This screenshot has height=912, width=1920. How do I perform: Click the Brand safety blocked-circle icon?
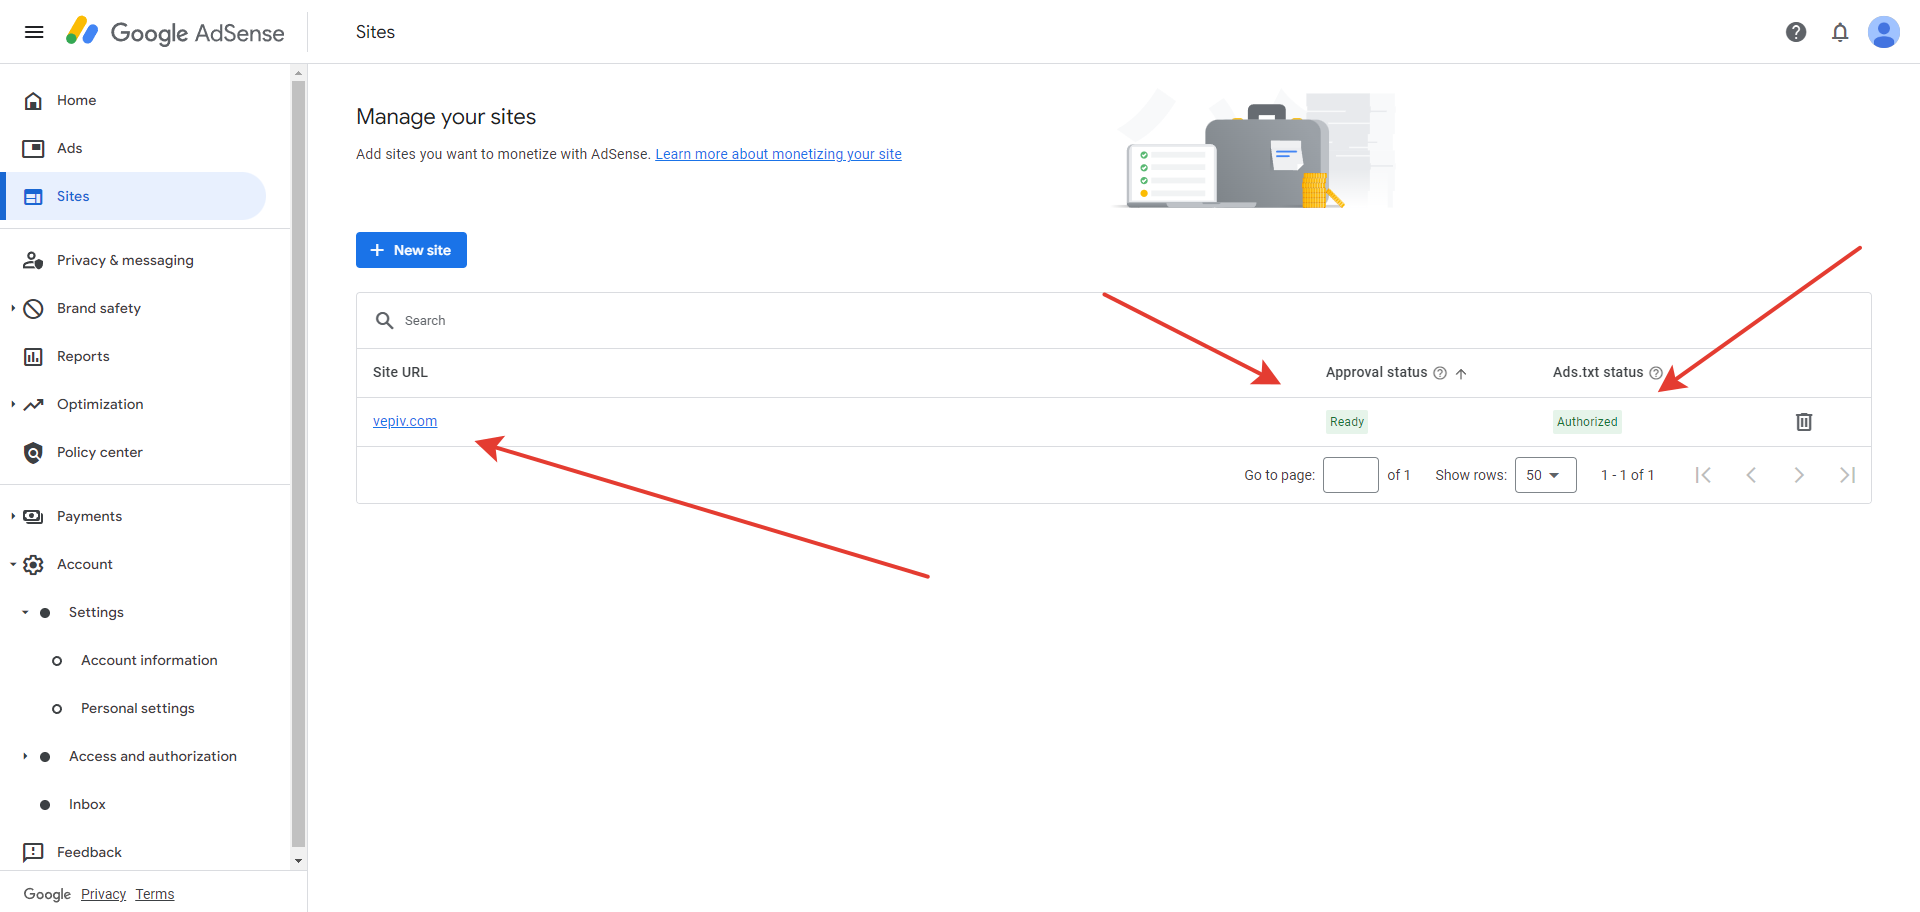click(x=33, y=308)
